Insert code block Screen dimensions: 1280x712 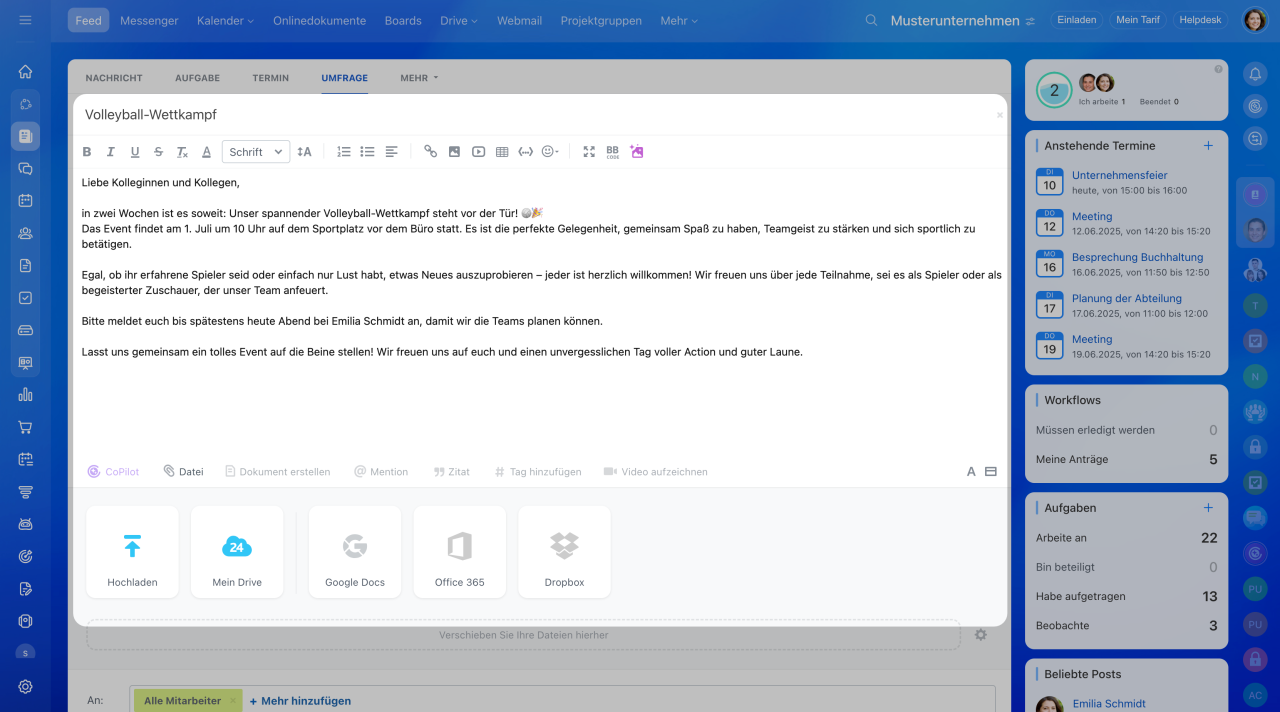[525, 152]
